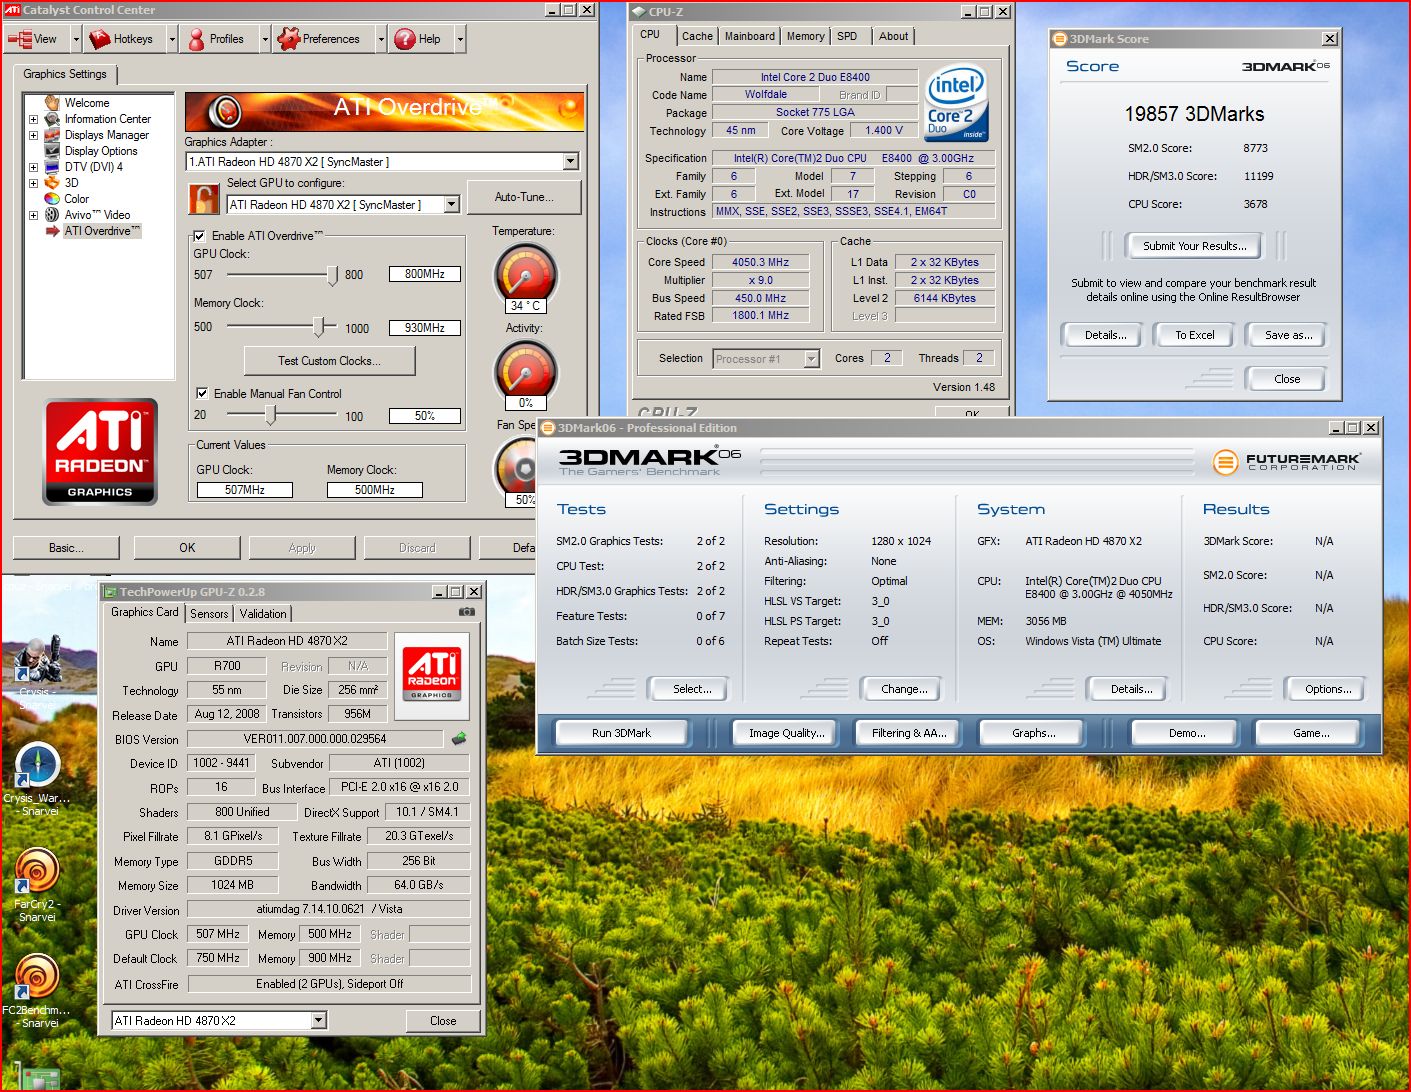
Task: Click the fan speed slider handle
Action: coord(270,415)
